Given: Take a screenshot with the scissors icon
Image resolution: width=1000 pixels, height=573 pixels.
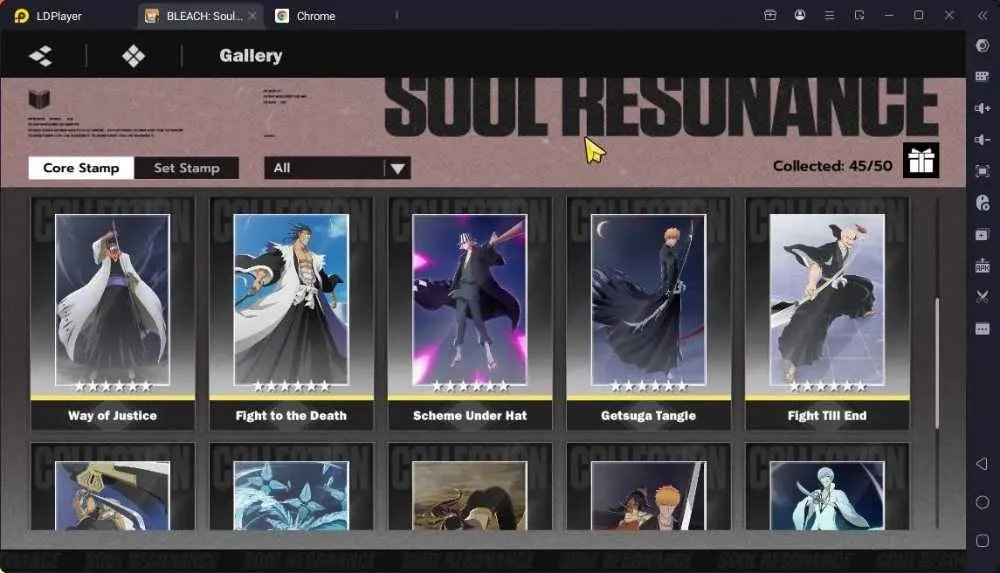Looking at the screenshot, I should (x=982, y=297).
